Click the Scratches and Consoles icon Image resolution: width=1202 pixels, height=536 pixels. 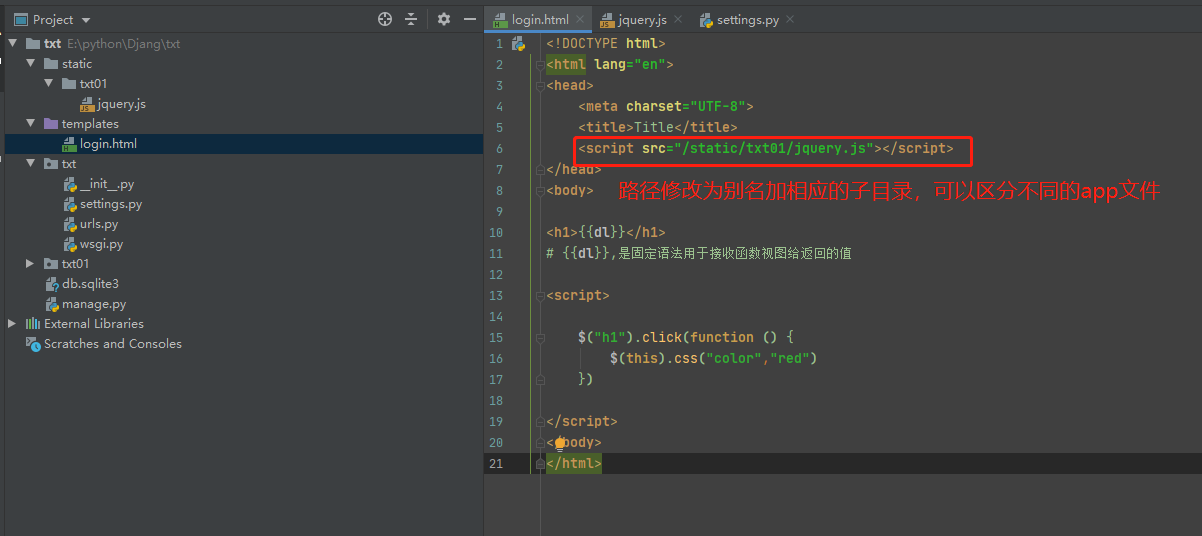click(33, 344)
